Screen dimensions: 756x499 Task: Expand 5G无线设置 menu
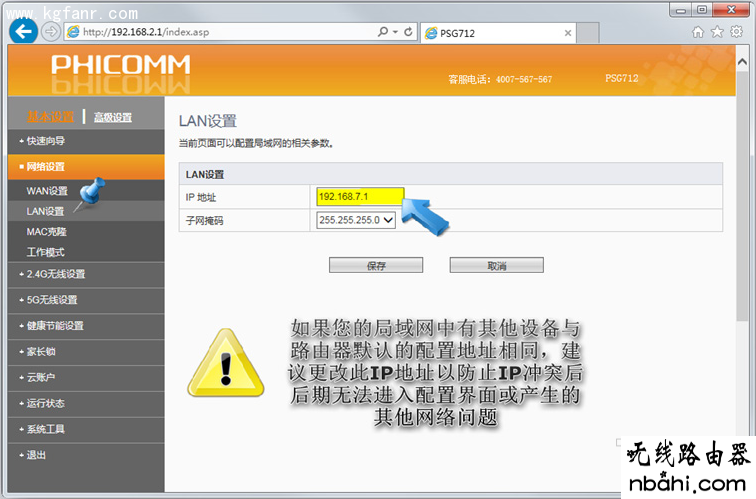[x=86, y=300]
